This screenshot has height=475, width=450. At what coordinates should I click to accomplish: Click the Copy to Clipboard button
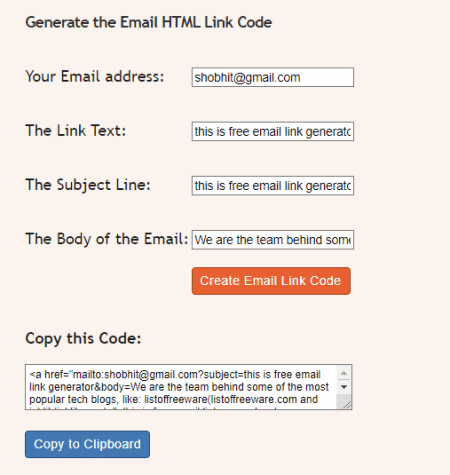[x=87, y=444]
